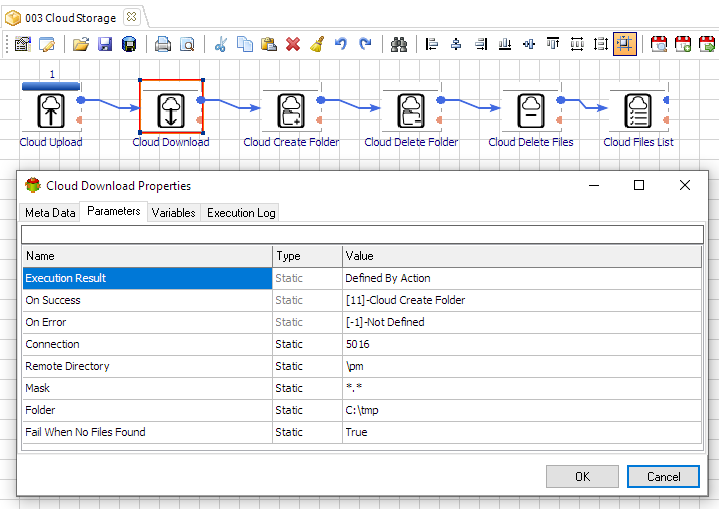Delete selection with the red X icon

point(293,44)
